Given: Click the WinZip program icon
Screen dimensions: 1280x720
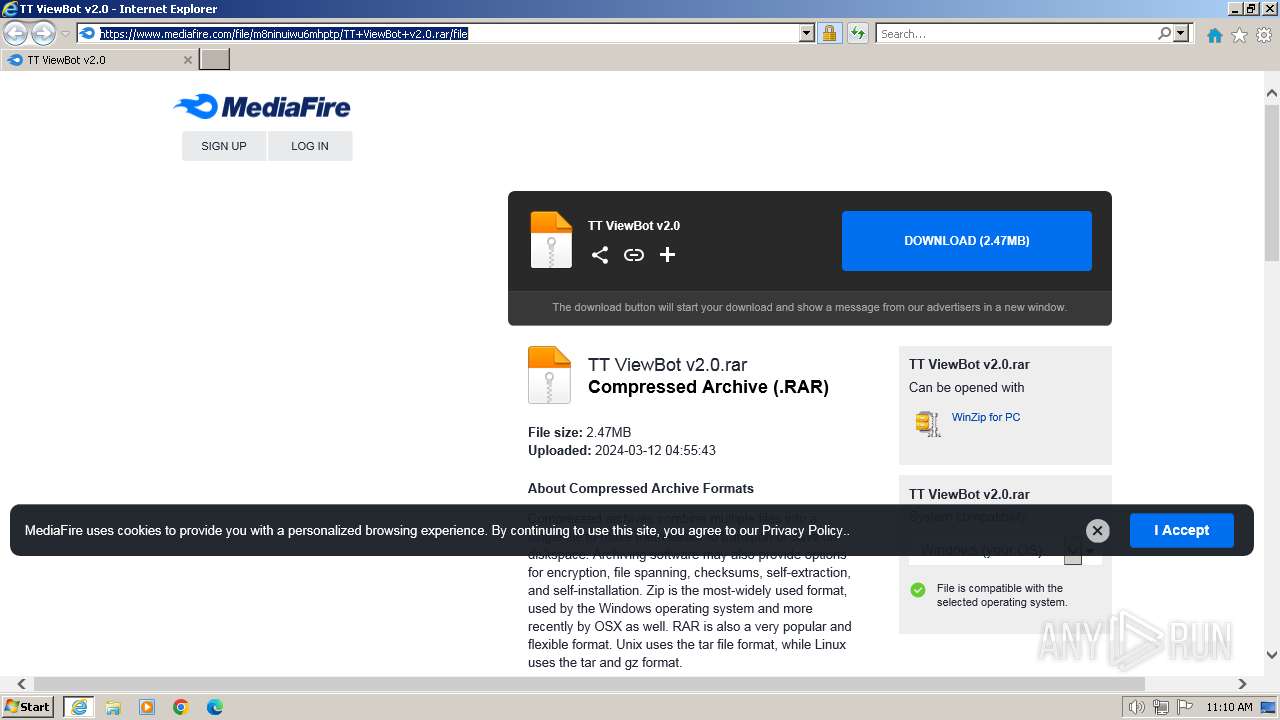Looking at the screenshot, I should pos(928,423).
